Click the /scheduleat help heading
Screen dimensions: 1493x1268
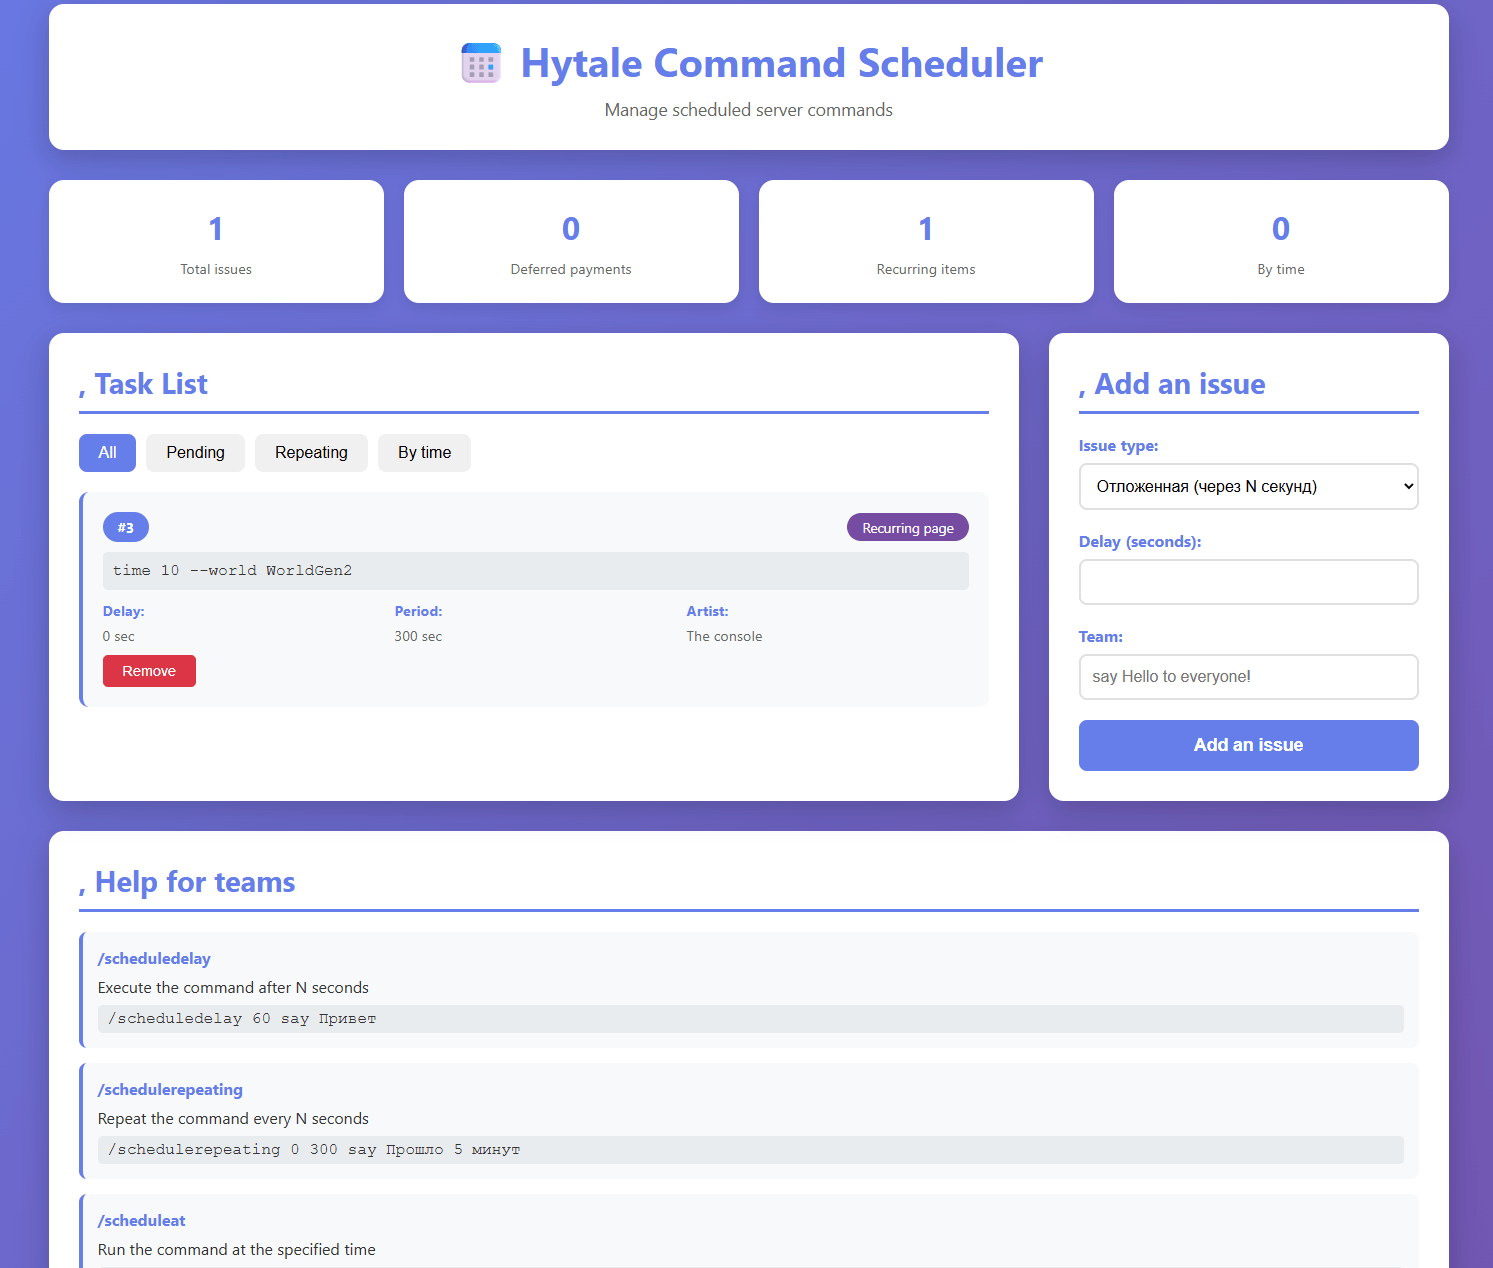142,1221
